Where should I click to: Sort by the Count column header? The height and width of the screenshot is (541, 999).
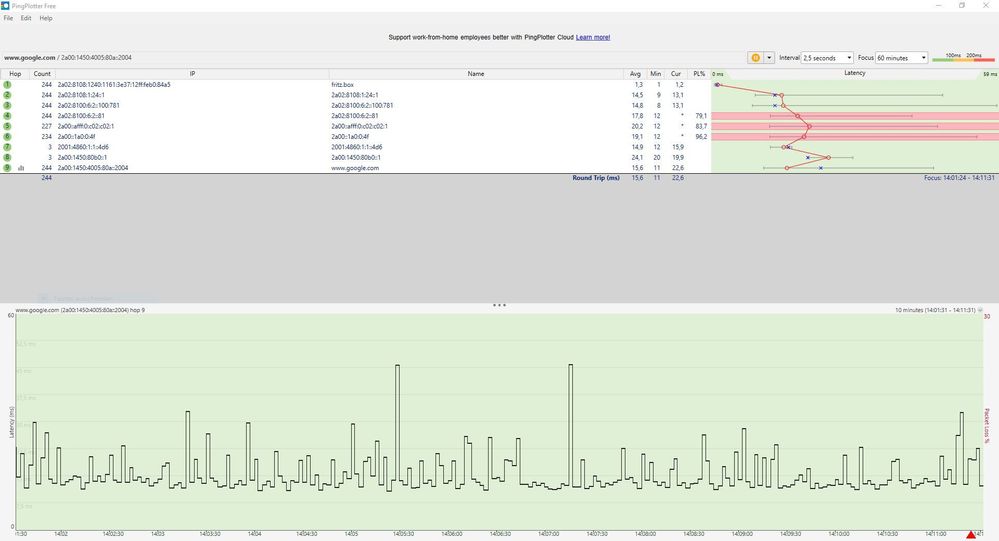pos(42,74)
